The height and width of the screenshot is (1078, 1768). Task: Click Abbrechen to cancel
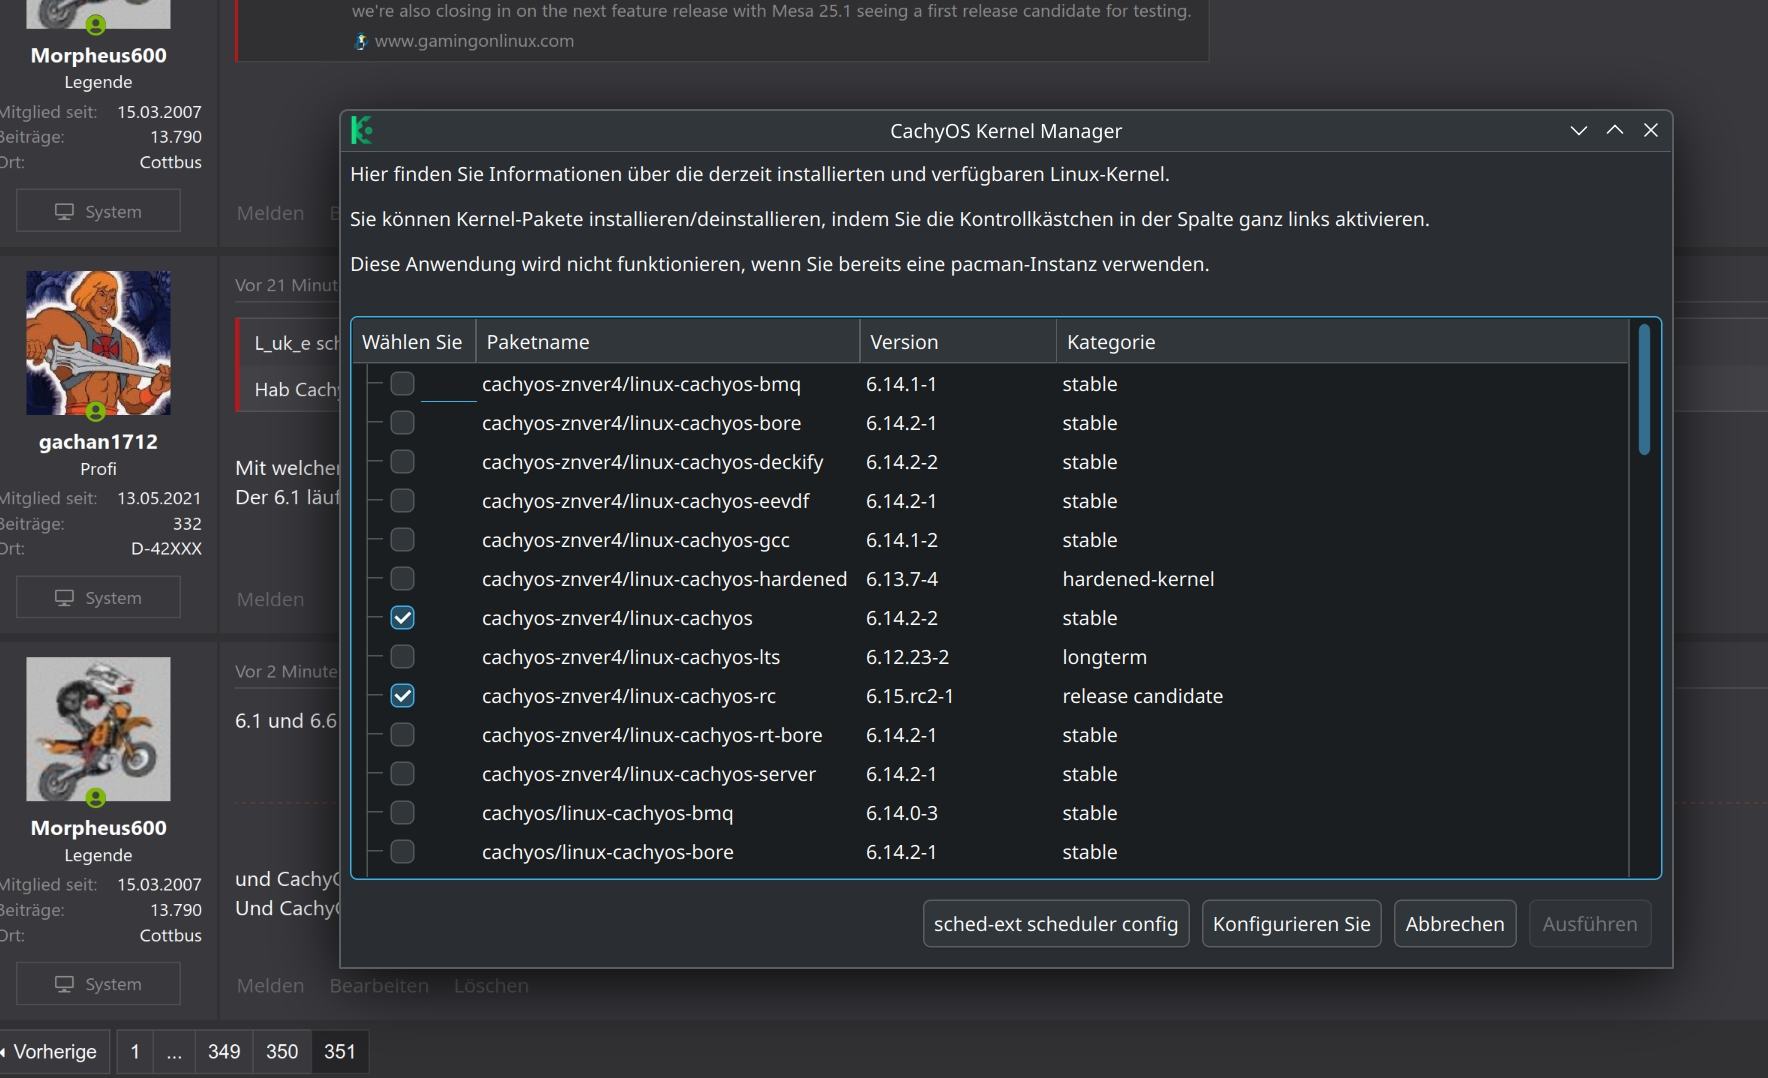(1455, 924)
